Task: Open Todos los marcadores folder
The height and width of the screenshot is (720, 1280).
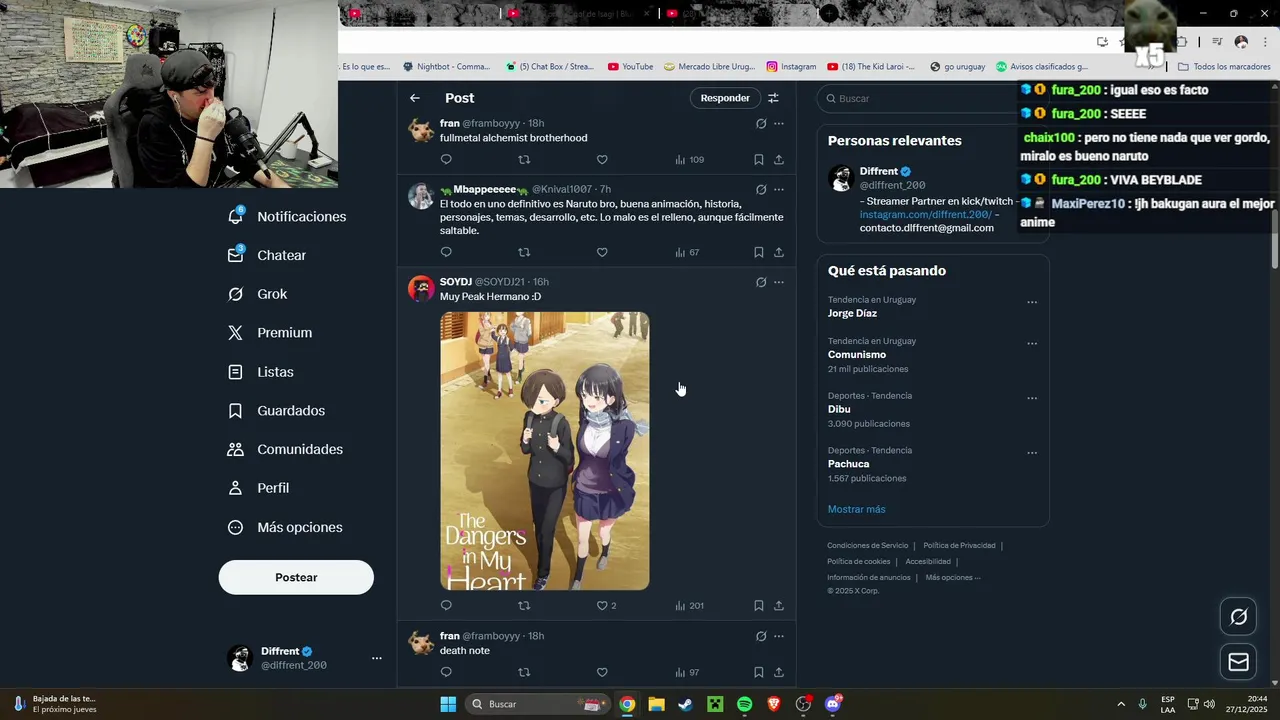Action: click(x=1224, y=67)
